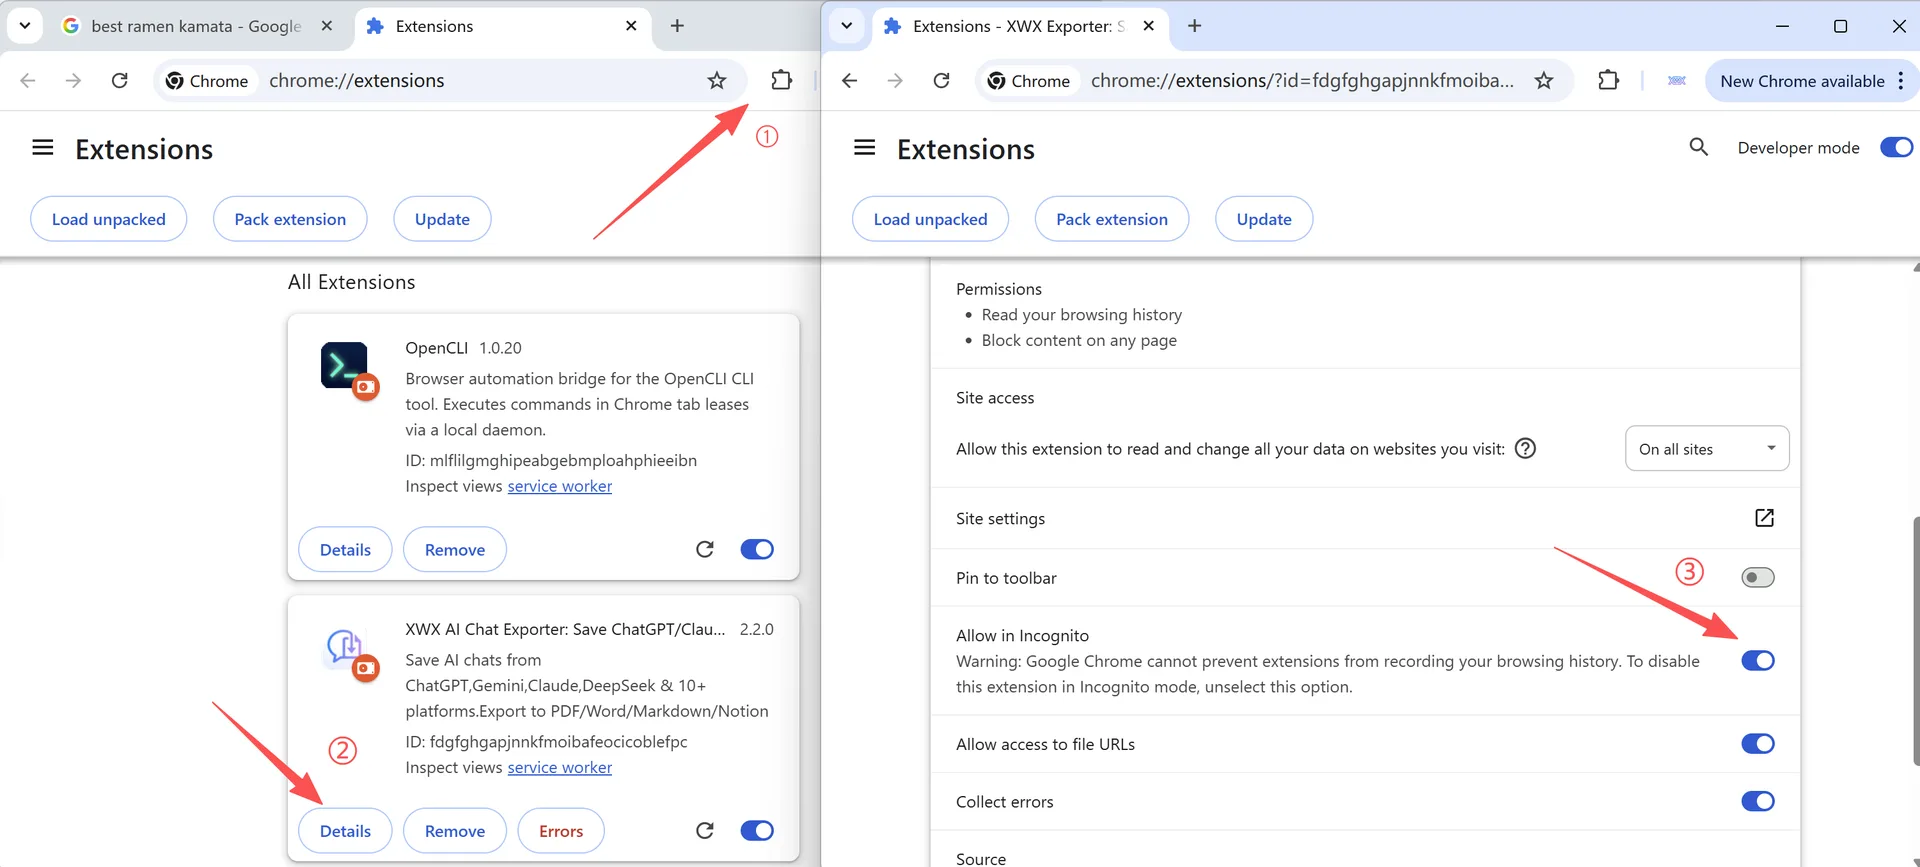Go forward in left browser window
Image resolution: width=1920 pixels, height=867 pixels.
tap(73, 80)
